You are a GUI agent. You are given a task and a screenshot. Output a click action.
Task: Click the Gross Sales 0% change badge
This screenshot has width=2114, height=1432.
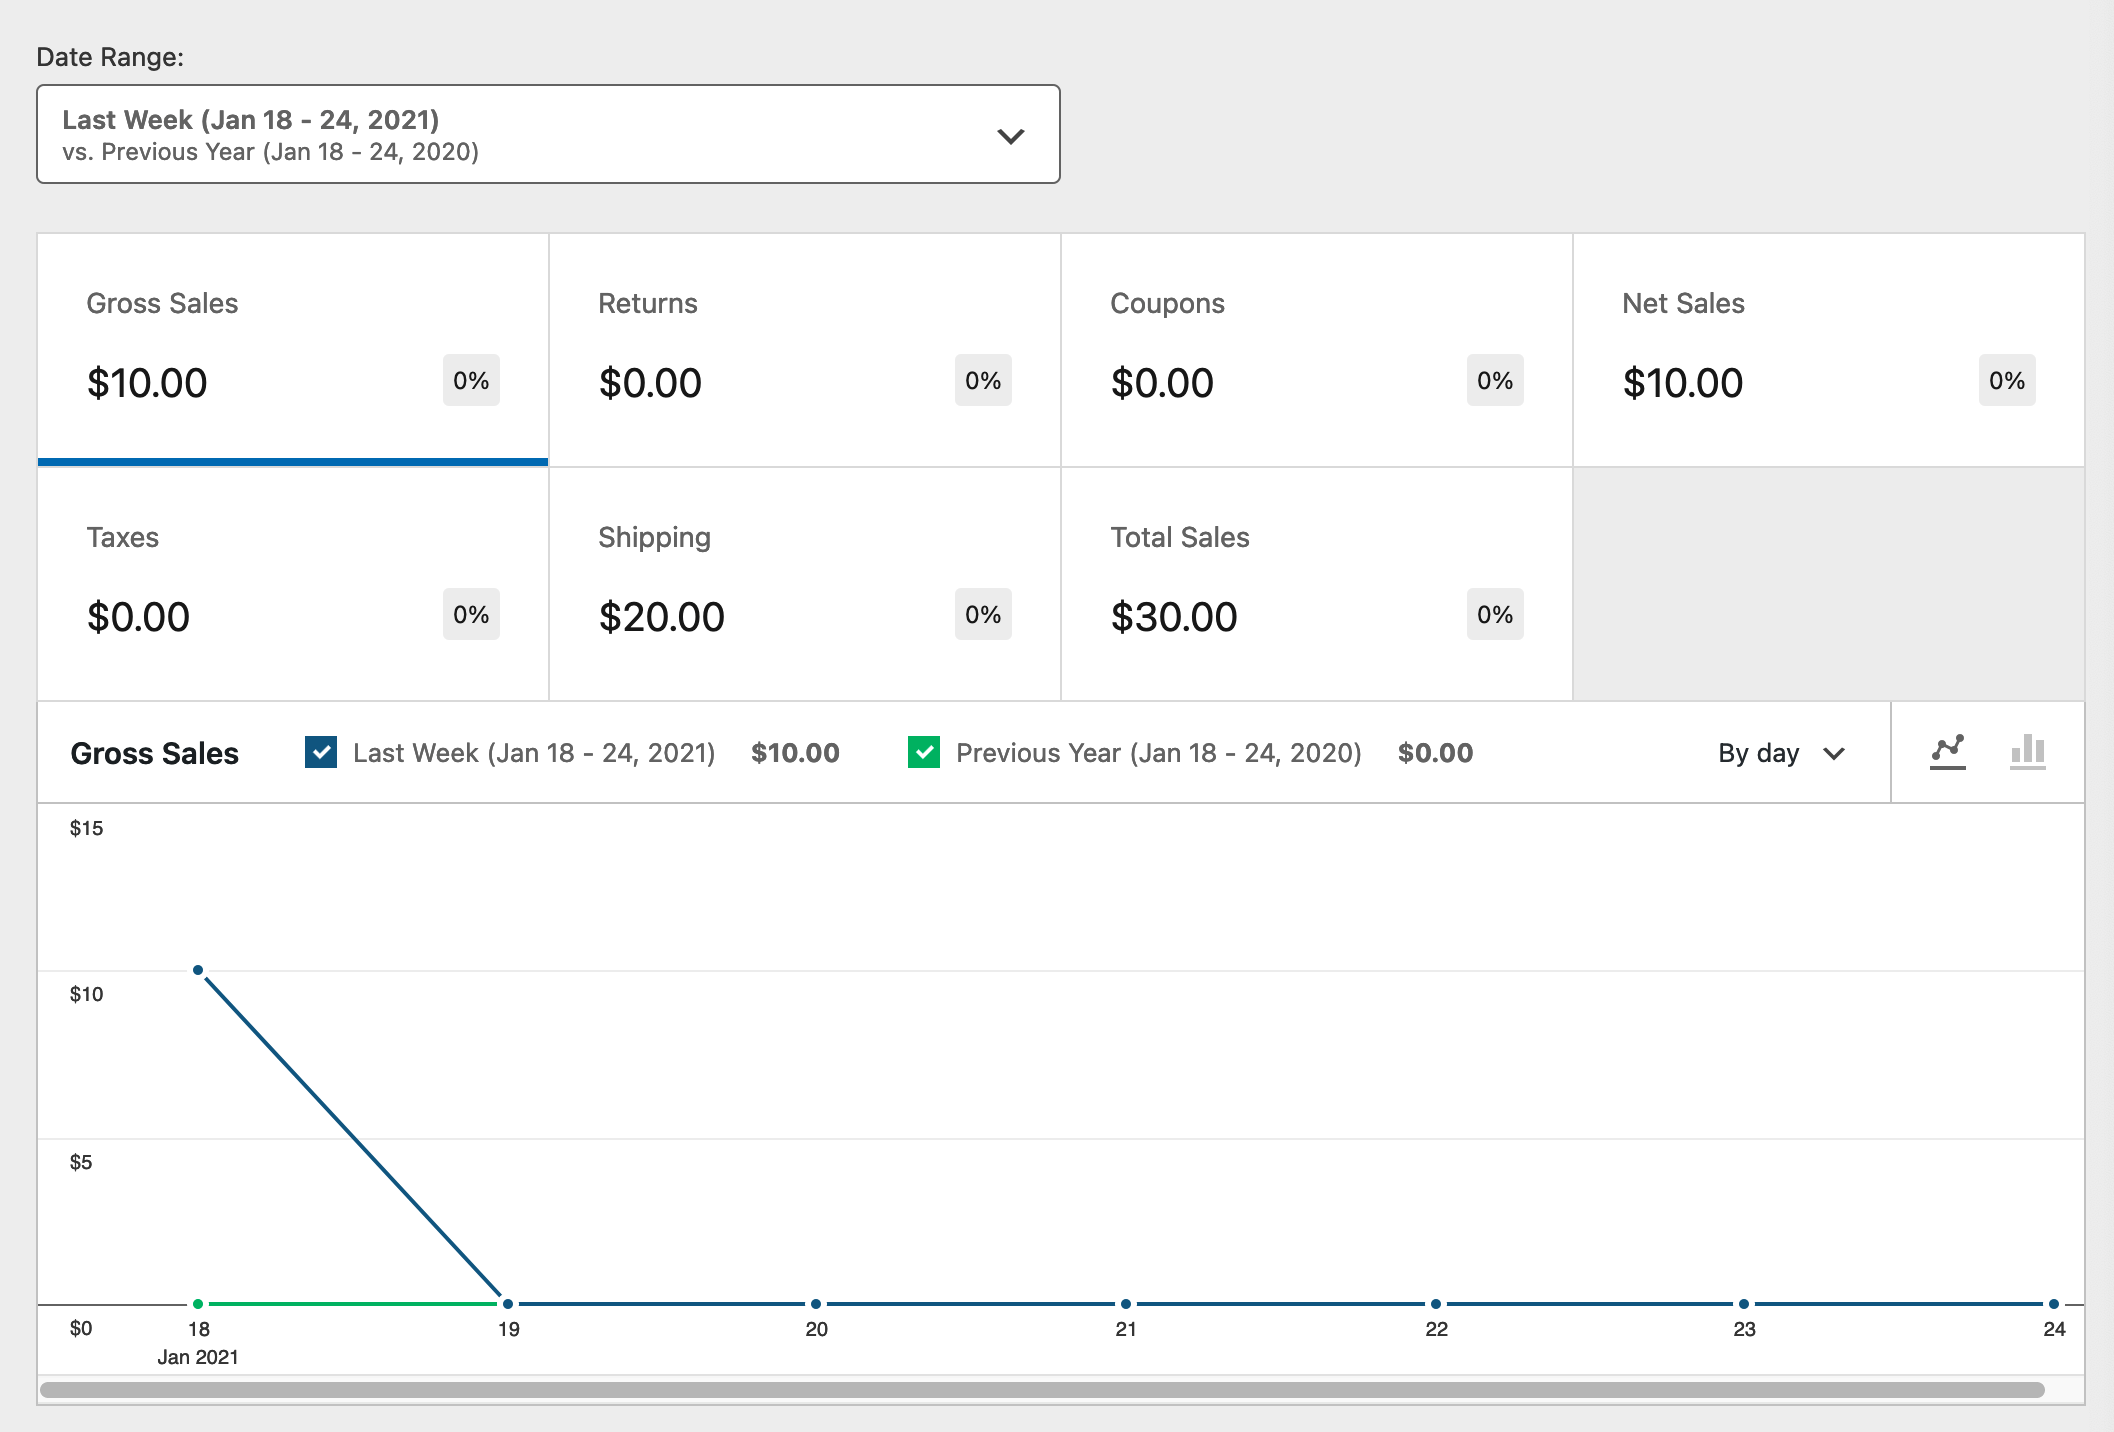pyautogui.click(x=471, y=380)
